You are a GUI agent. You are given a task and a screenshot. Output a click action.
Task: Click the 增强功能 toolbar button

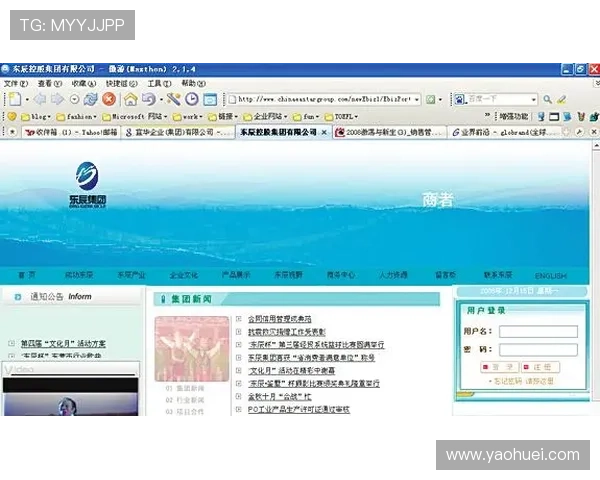click(514, 116)
